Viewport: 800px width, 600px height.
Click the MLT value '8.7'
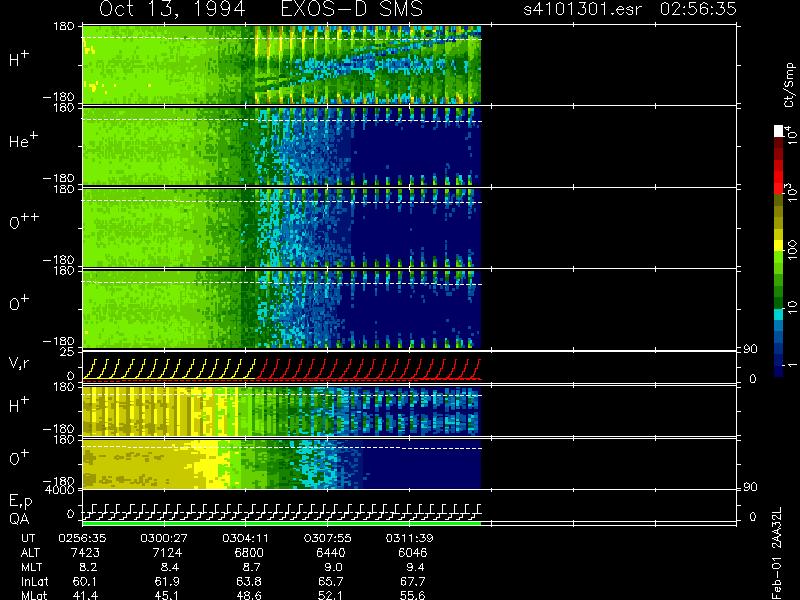(x=252, y=567)
